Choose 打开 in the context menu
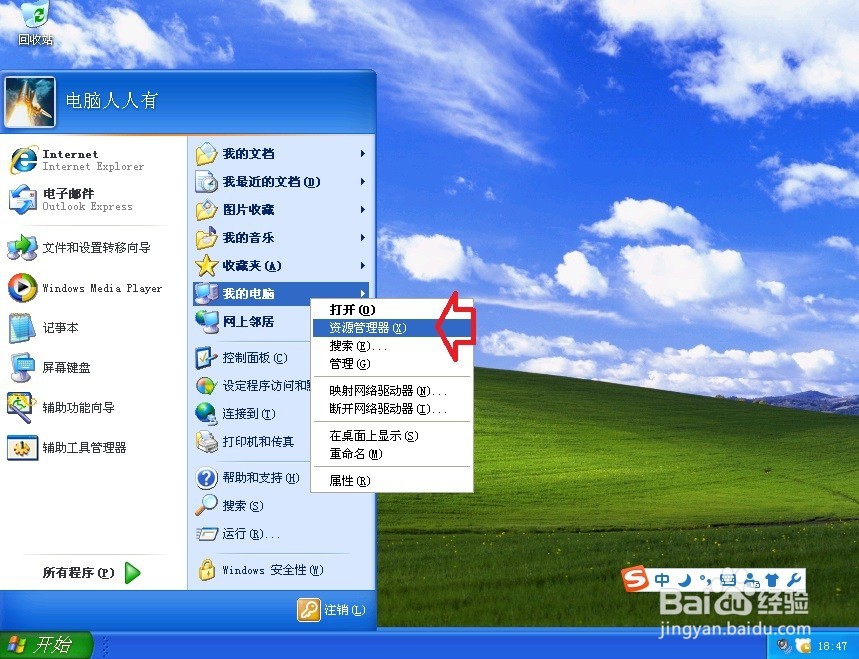Image resolution: width=859 pixels, height=659 pixels. coord(392,310)
